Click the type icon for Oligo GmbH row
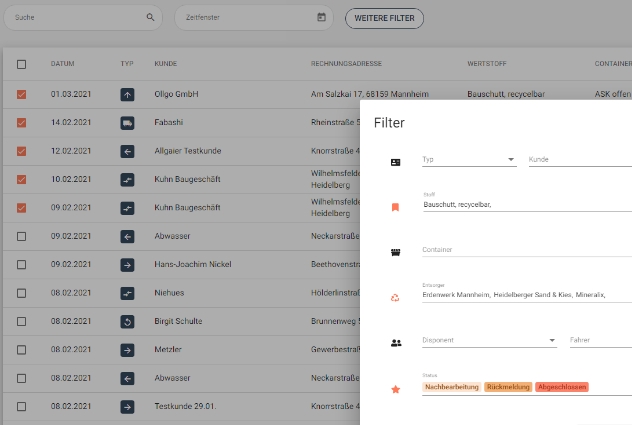Viewport: 632px width, 425px height. click(x=127, y=95)
